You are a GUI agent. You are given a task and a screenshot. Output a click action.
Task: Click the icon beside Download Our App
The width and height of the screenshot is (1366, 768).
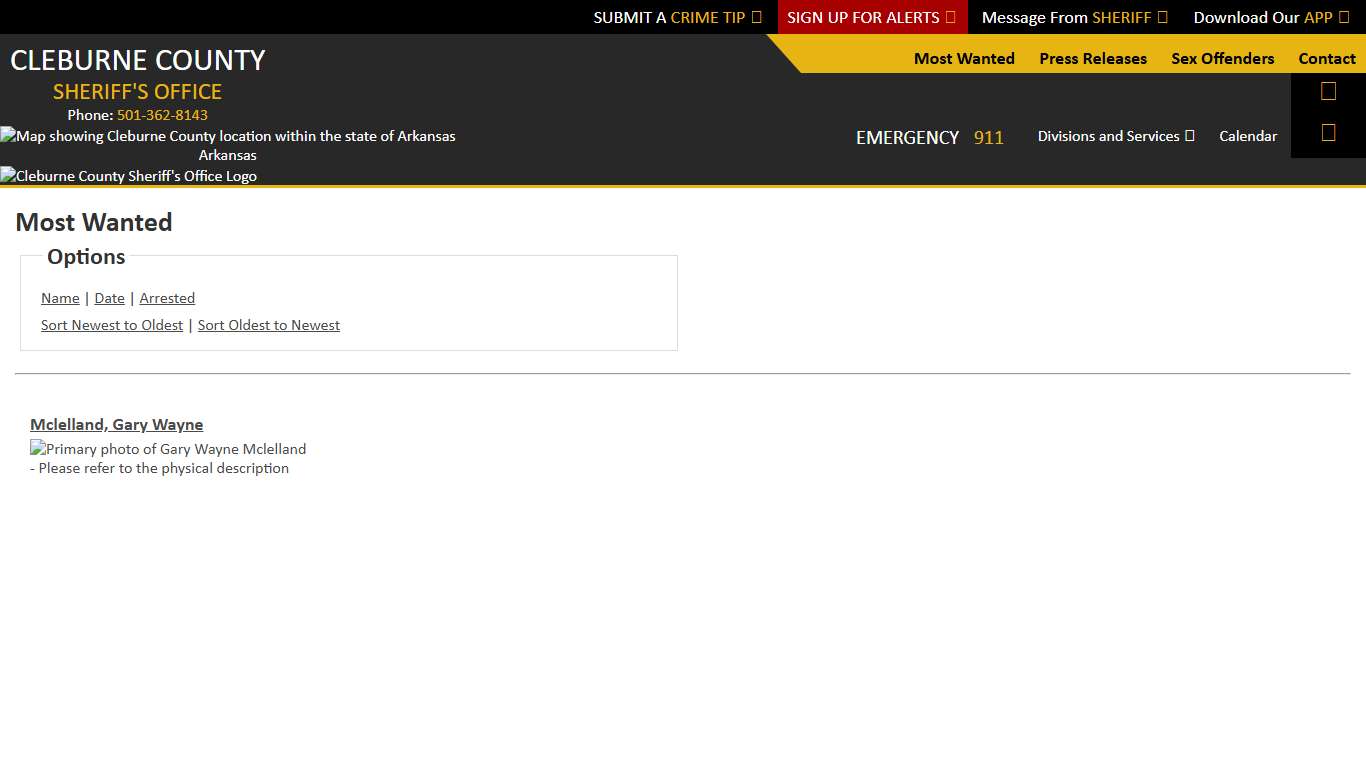pos(1344,17)
